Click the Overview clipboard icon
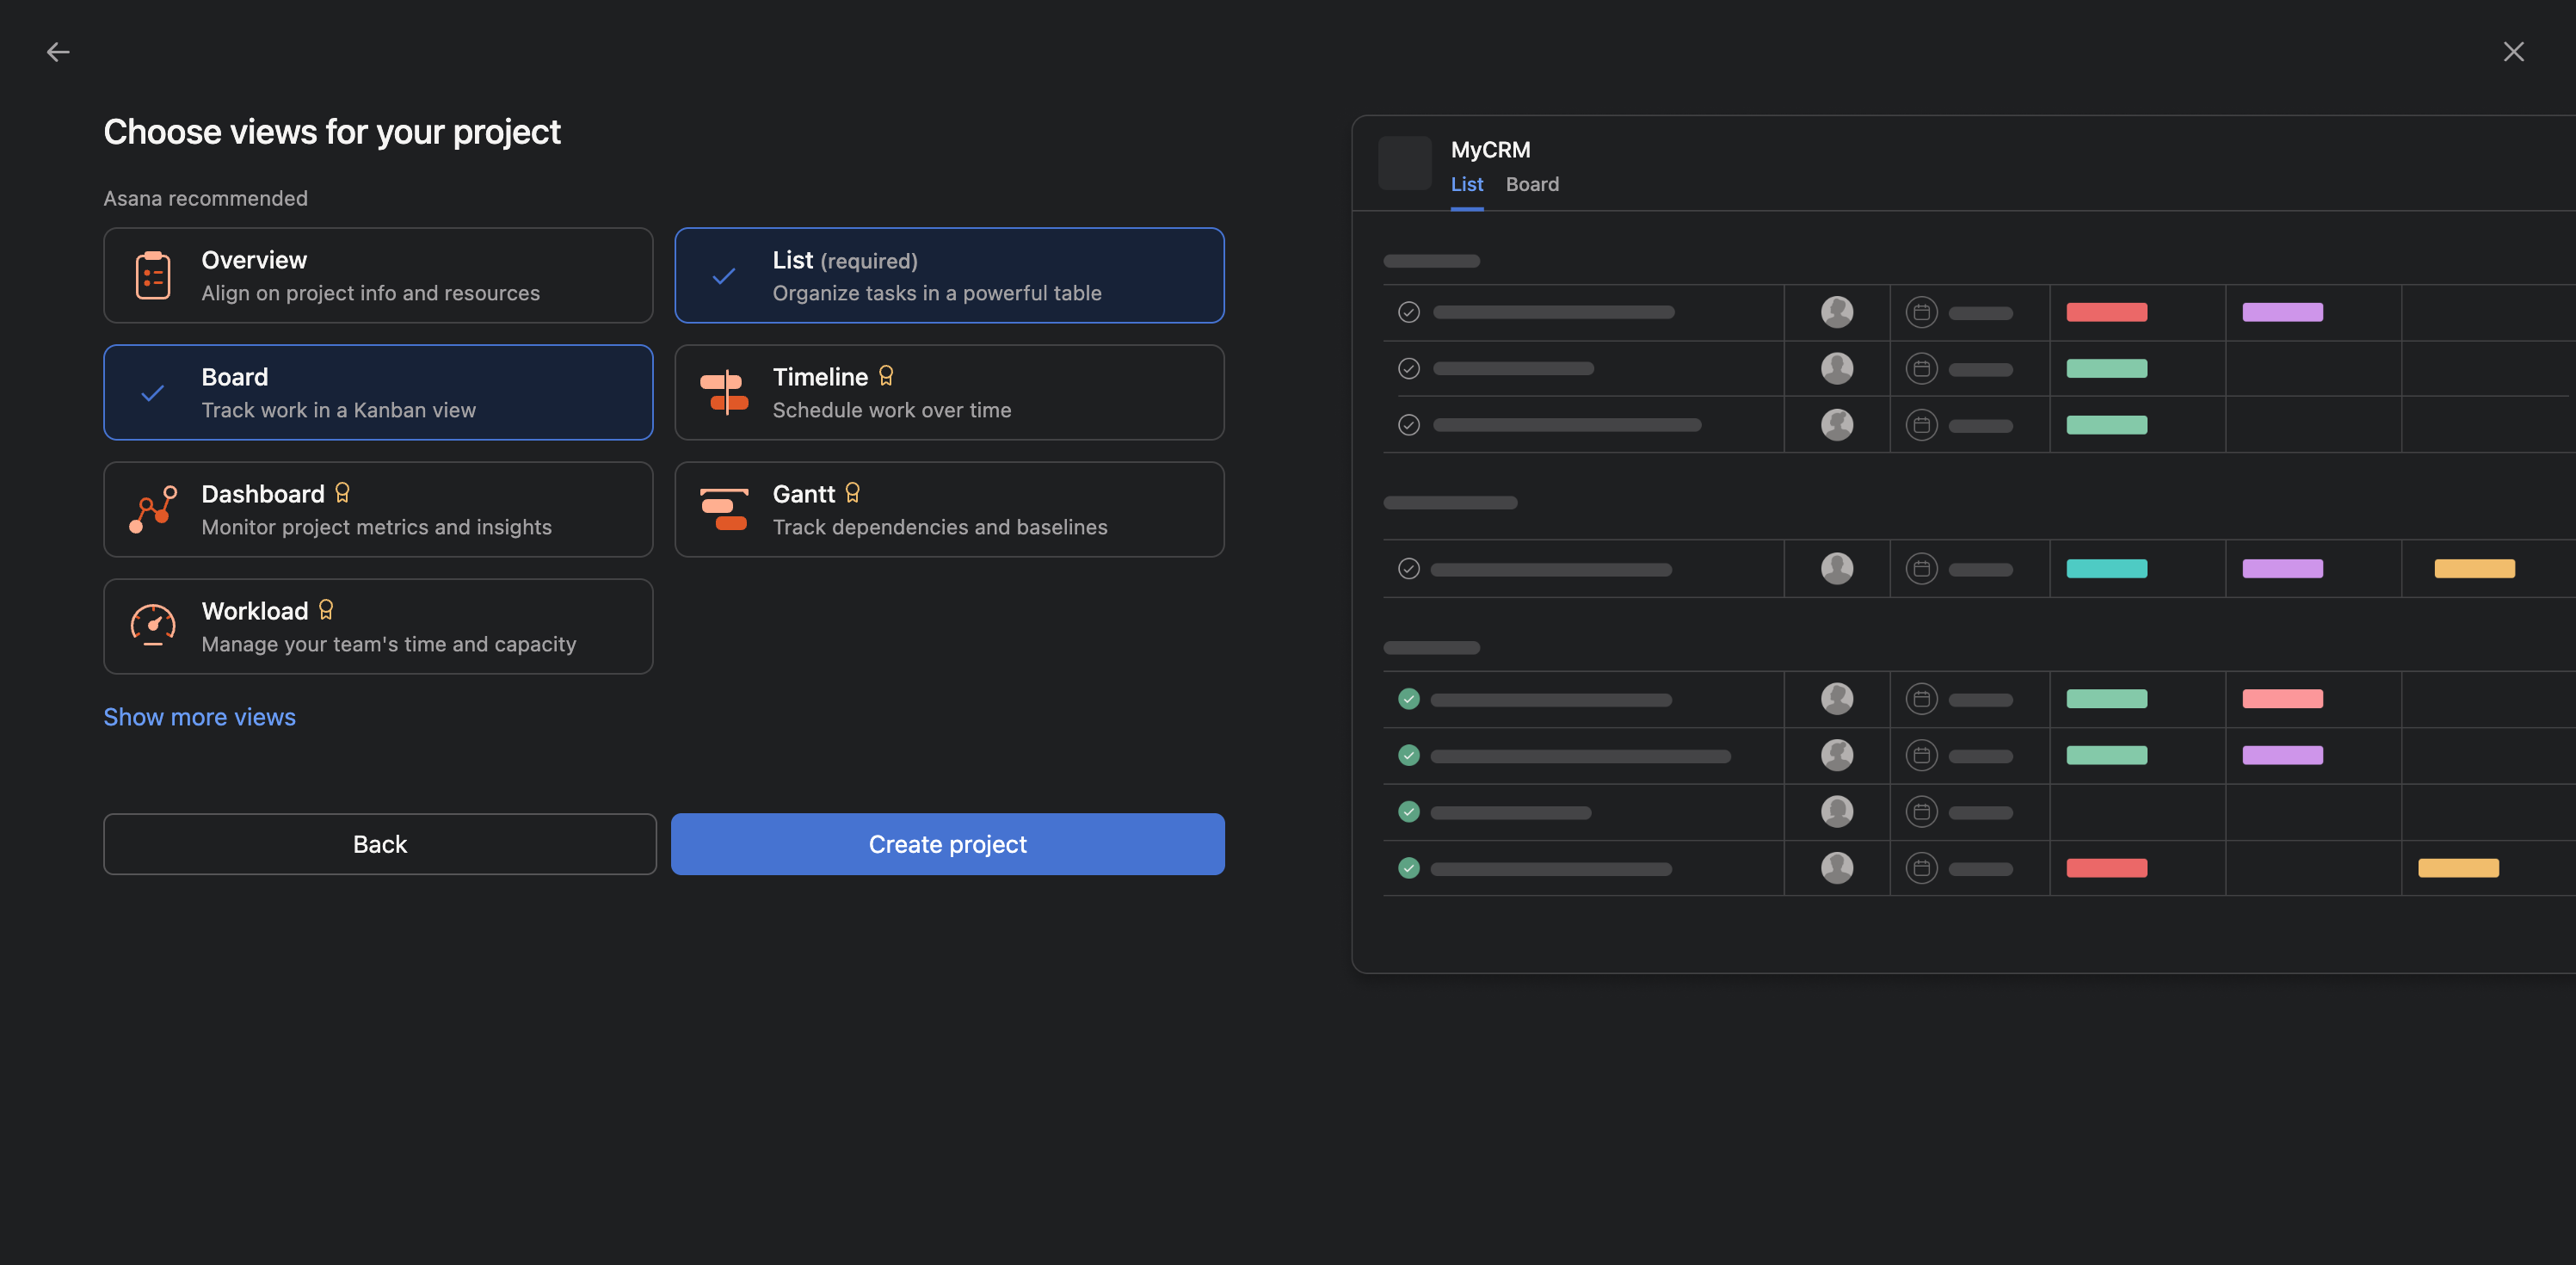Image resolution: width=2576 pixels, height=1265 pixels. point(153,275)
